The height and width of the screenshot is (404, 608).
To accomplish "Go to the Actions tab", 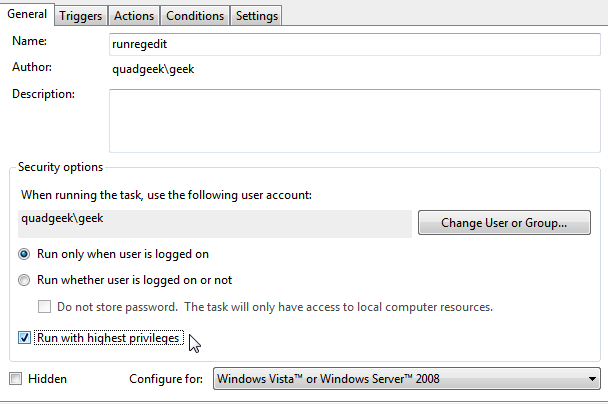I will coord(133,16).
